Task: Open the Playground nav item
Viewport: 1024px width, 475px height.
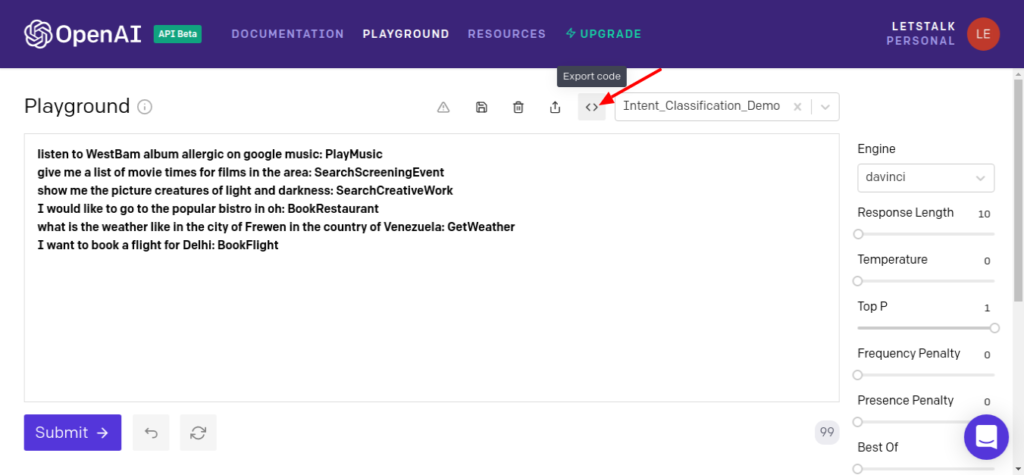Action: point(406,34)
